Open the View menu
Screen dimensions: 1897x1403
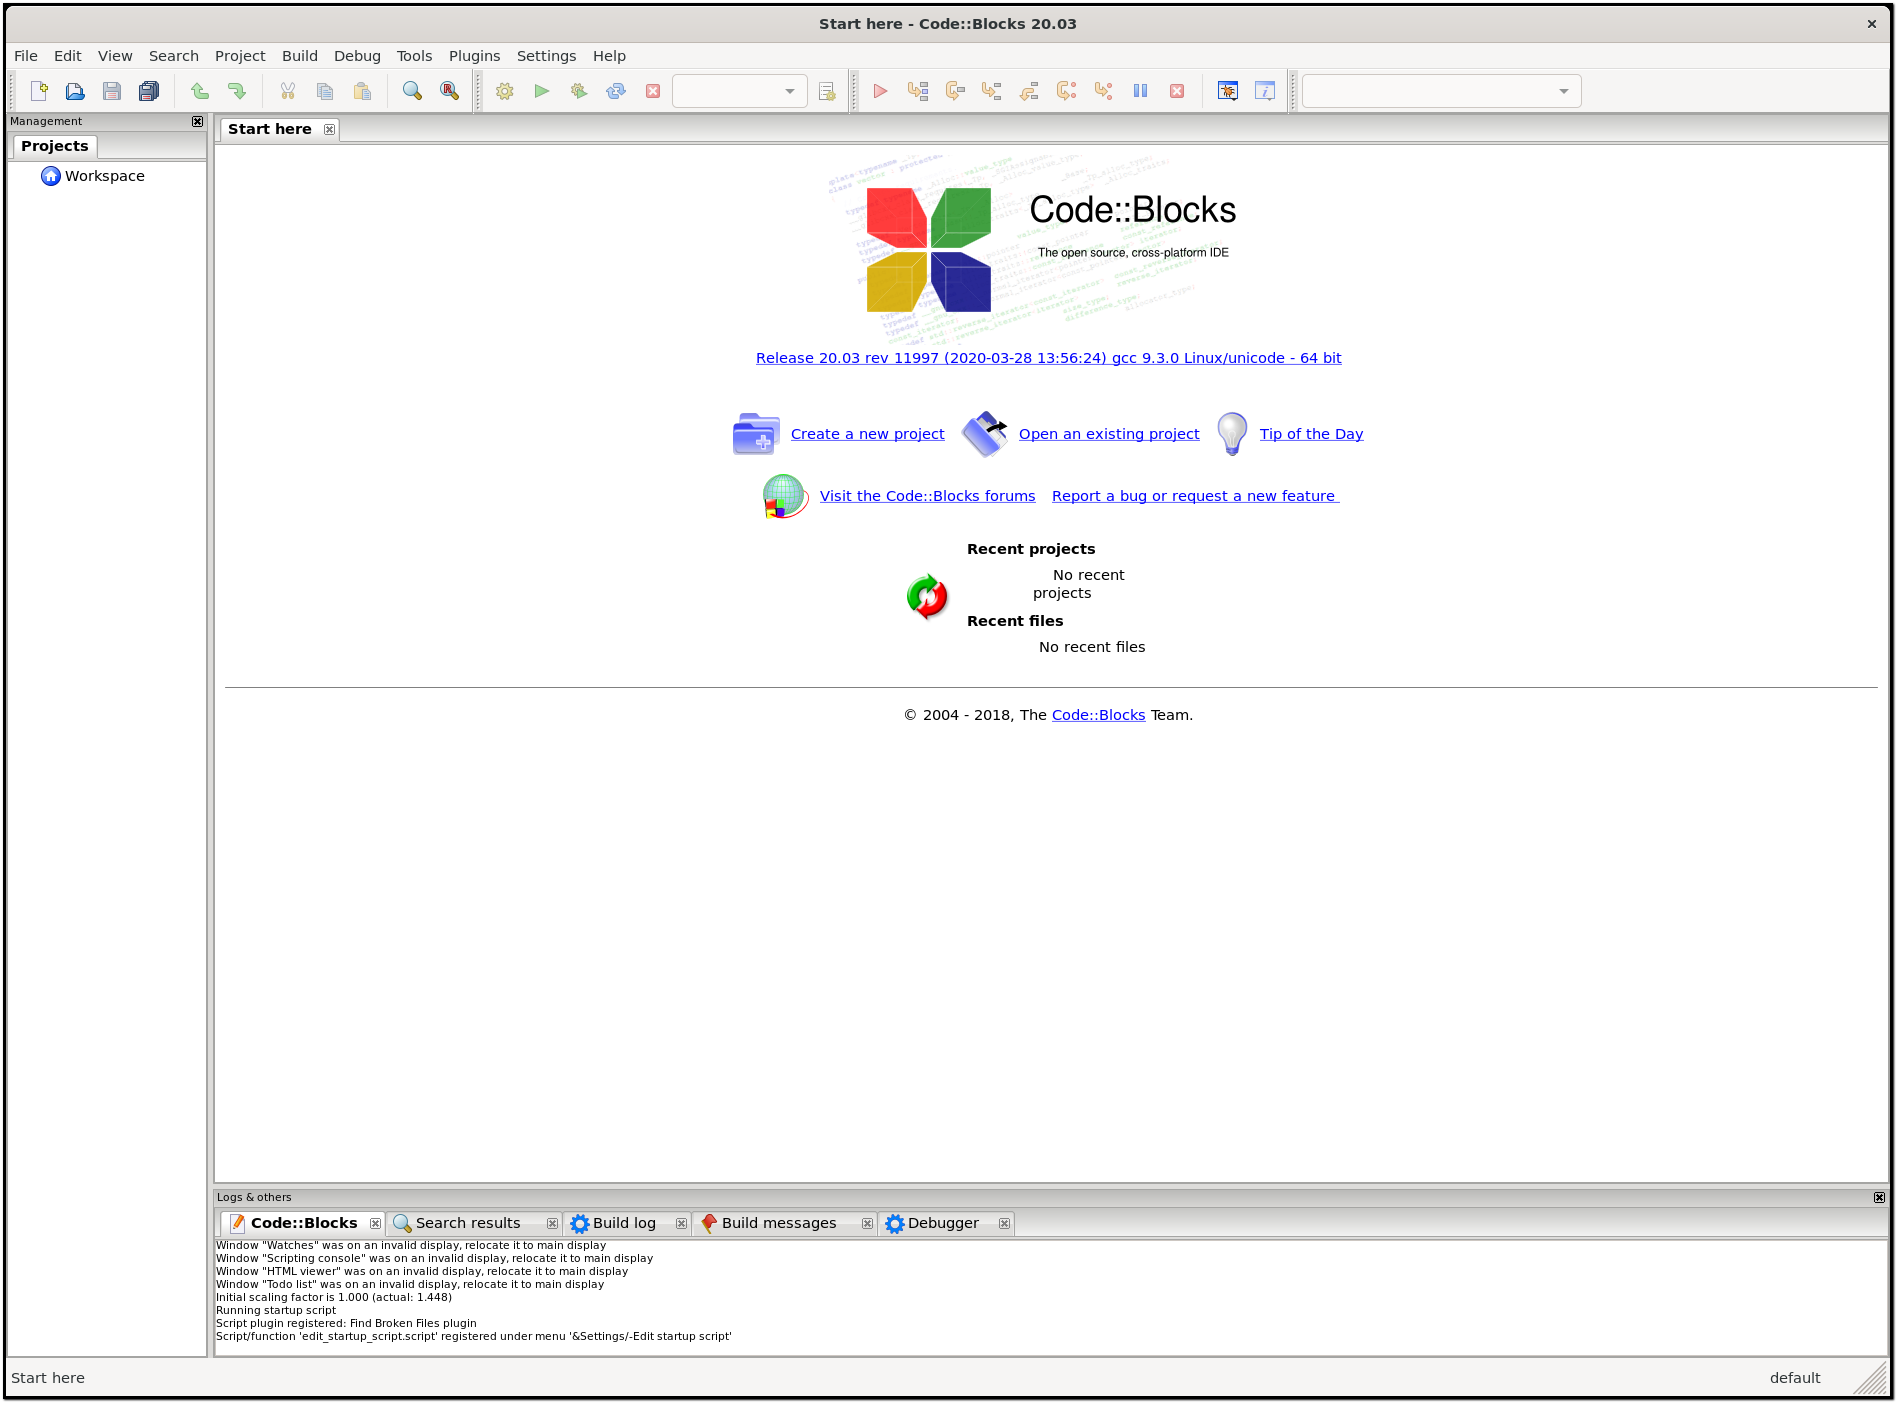point(115,56)
